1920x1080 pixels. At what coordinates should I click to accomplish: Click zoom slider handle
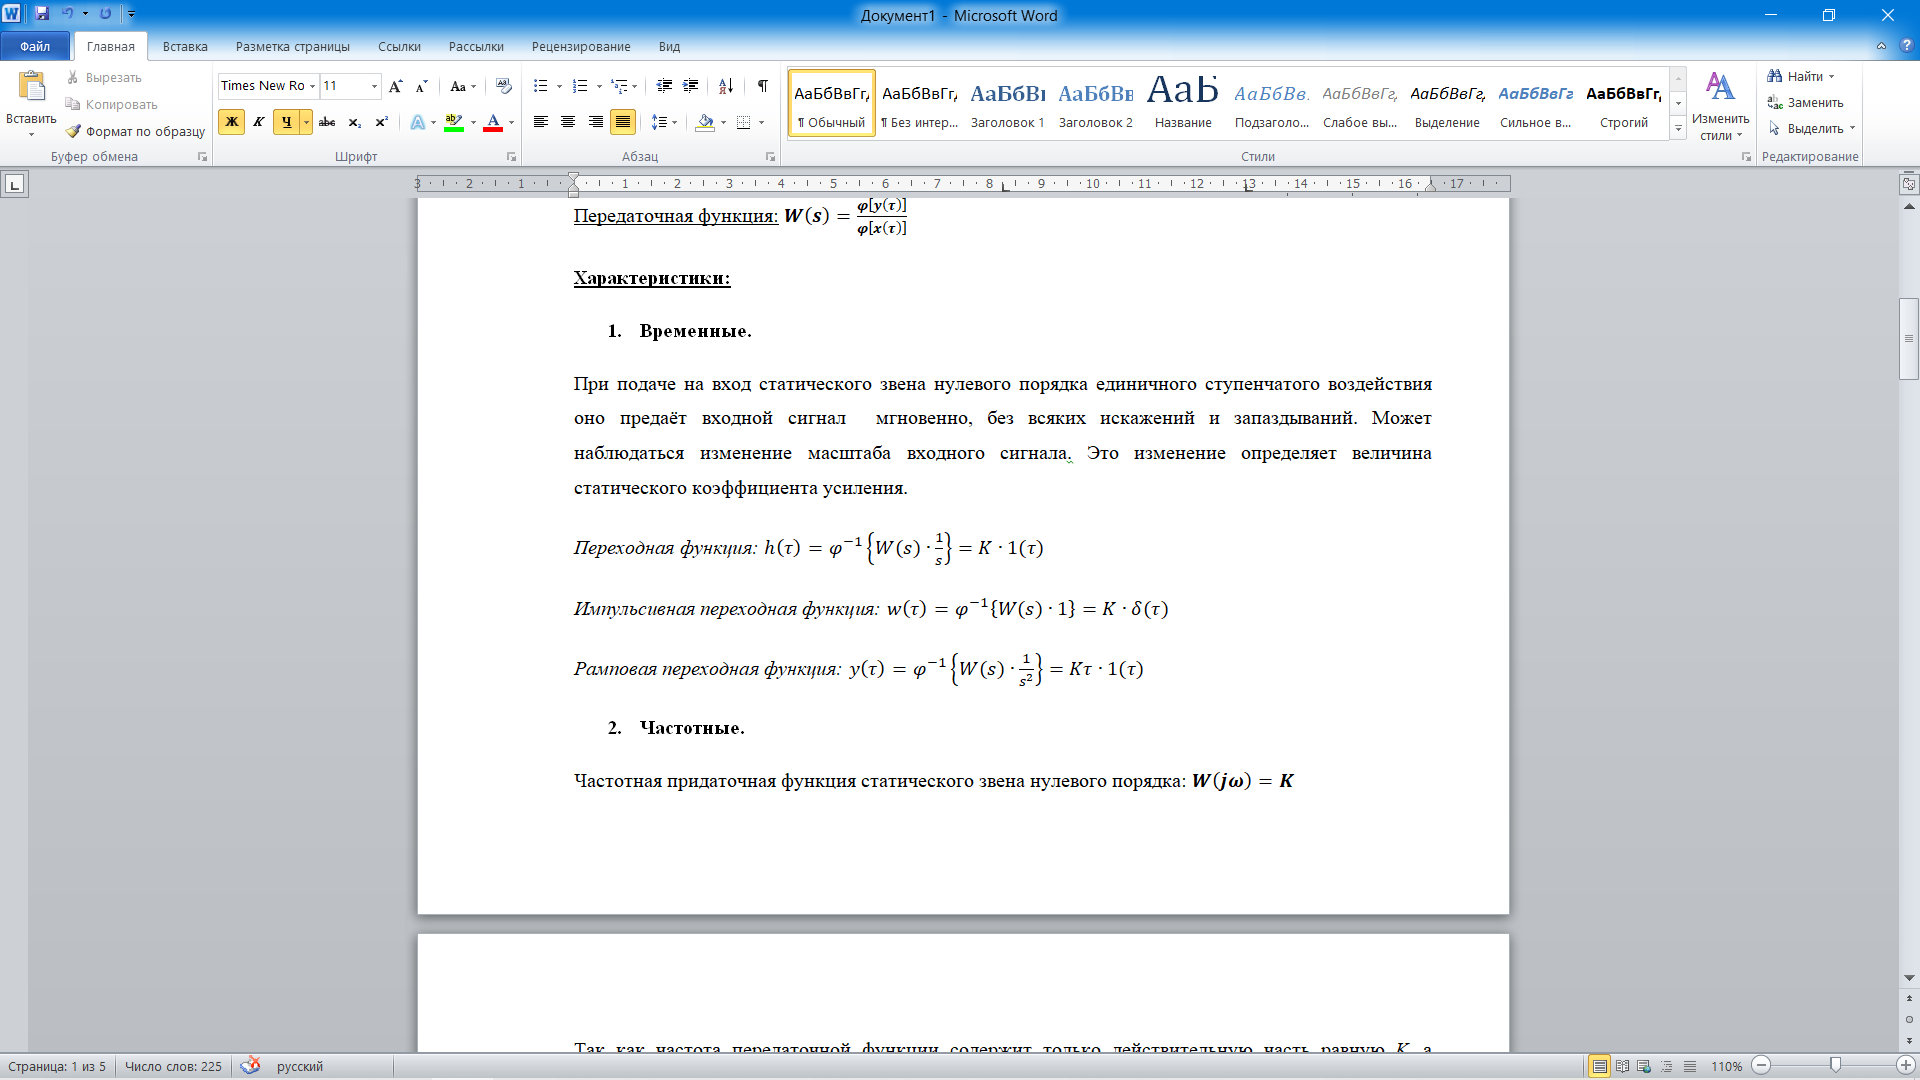pyautogui.click(x=1835, y=1065)
